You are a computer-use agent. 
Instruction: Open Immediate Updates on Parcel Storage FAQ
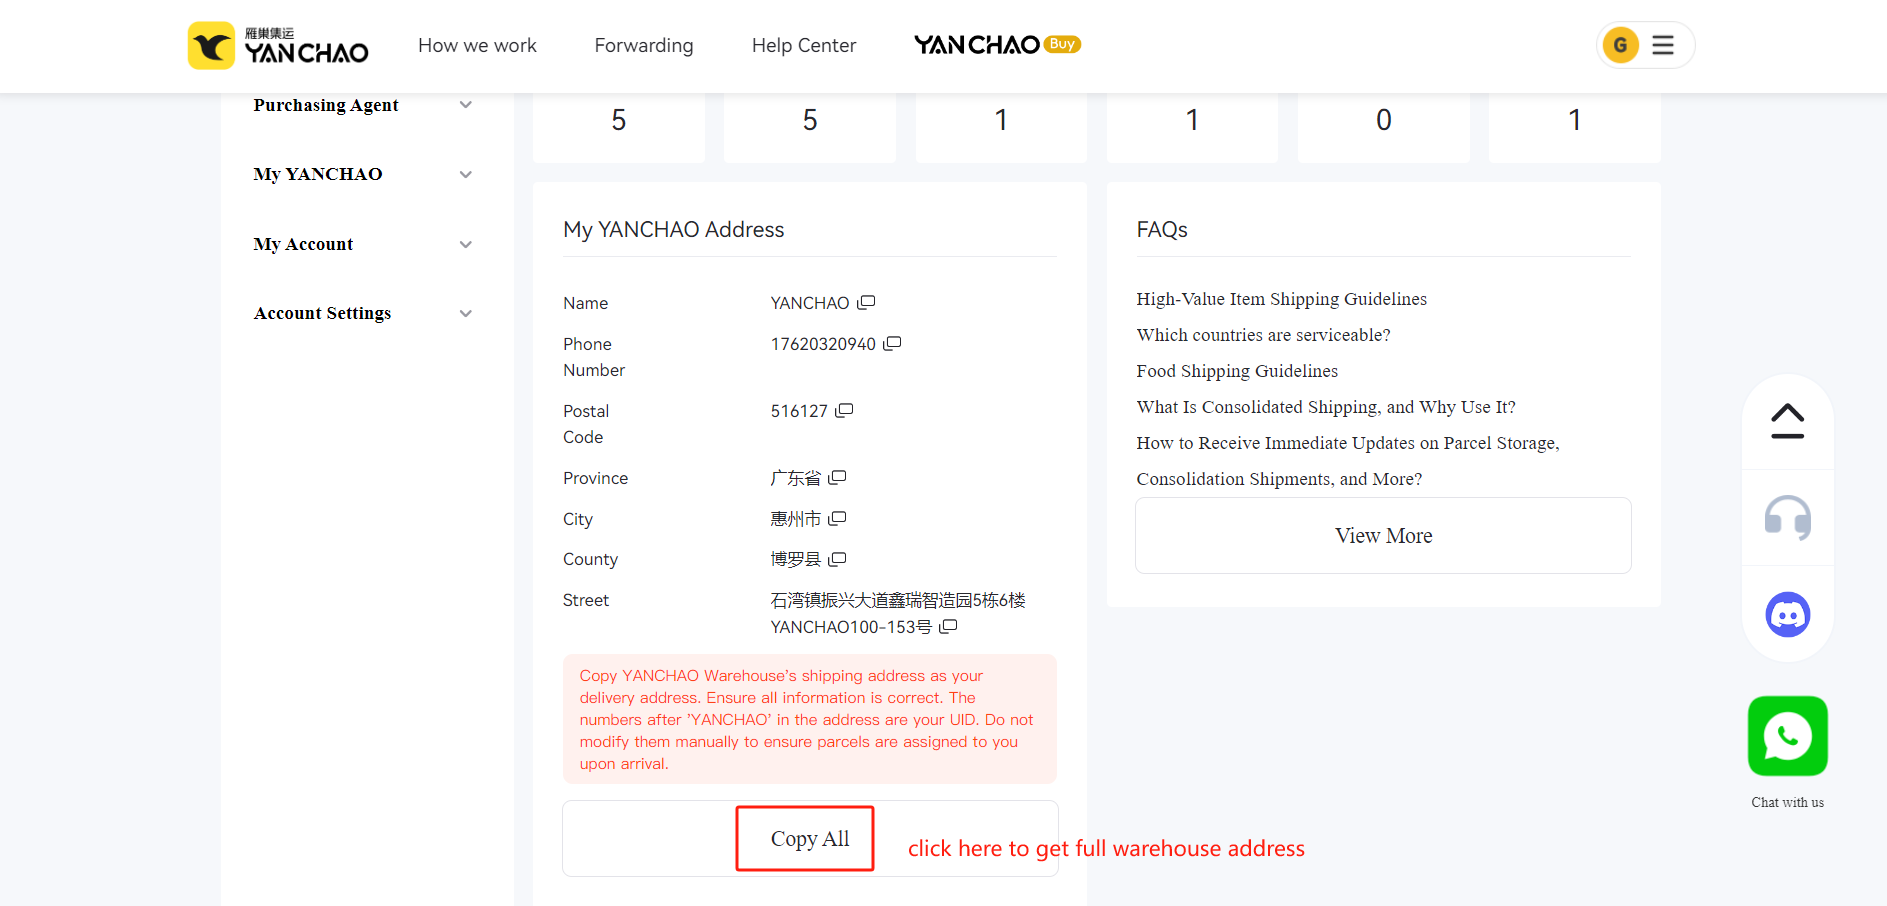(1348, 461)
